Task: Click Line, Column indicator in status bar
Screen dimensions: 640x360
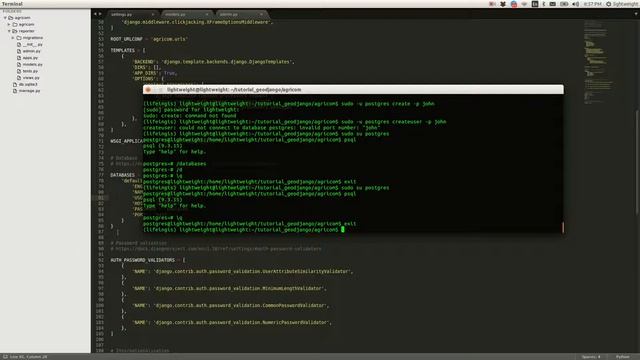Action: point(28,357)
